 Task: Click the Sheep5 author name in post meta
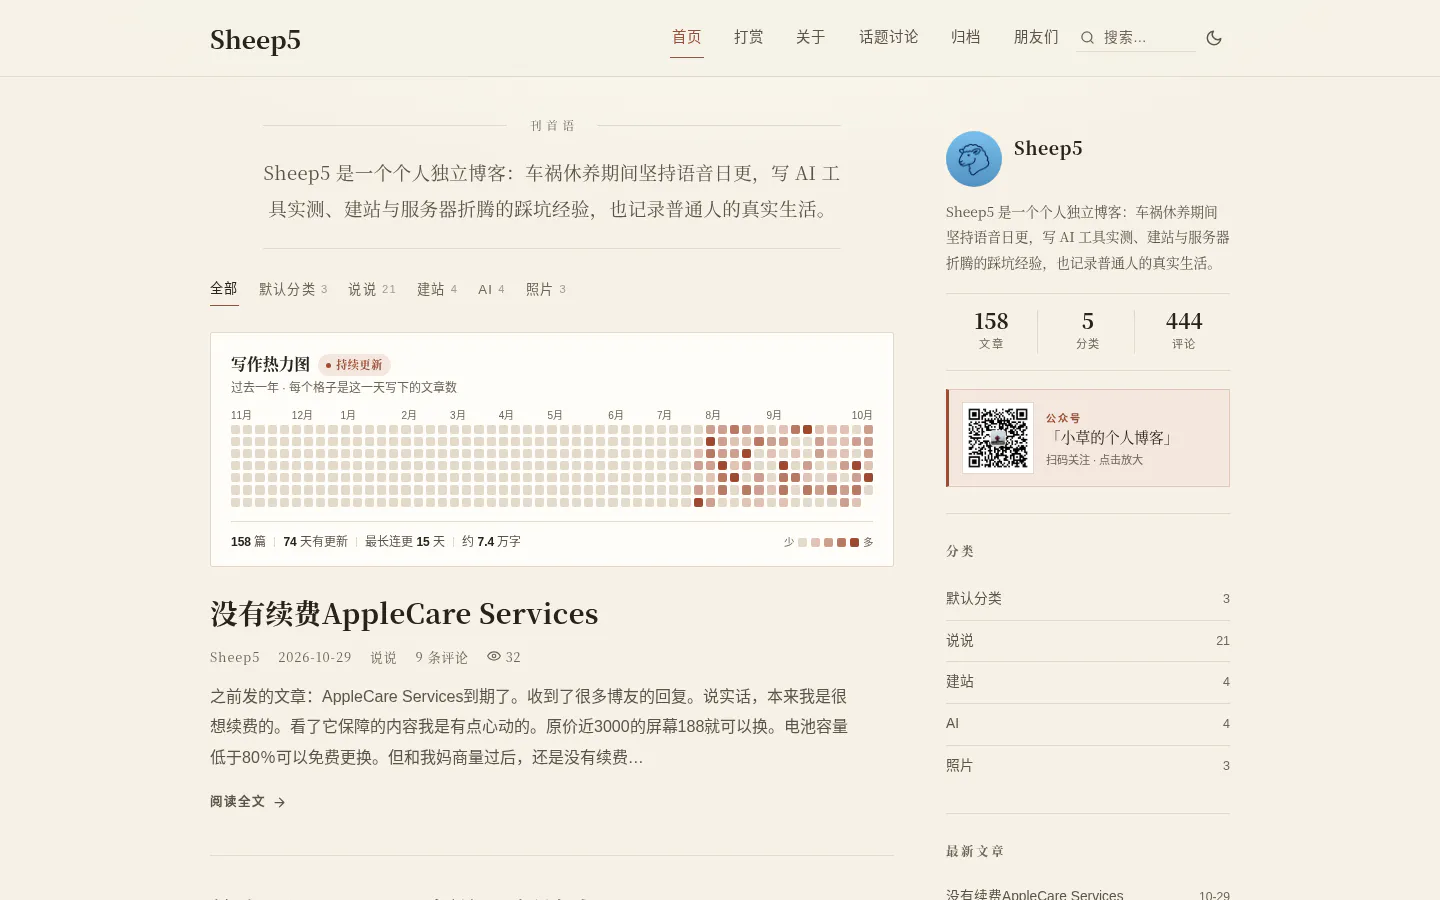click(x=235, y=657)
